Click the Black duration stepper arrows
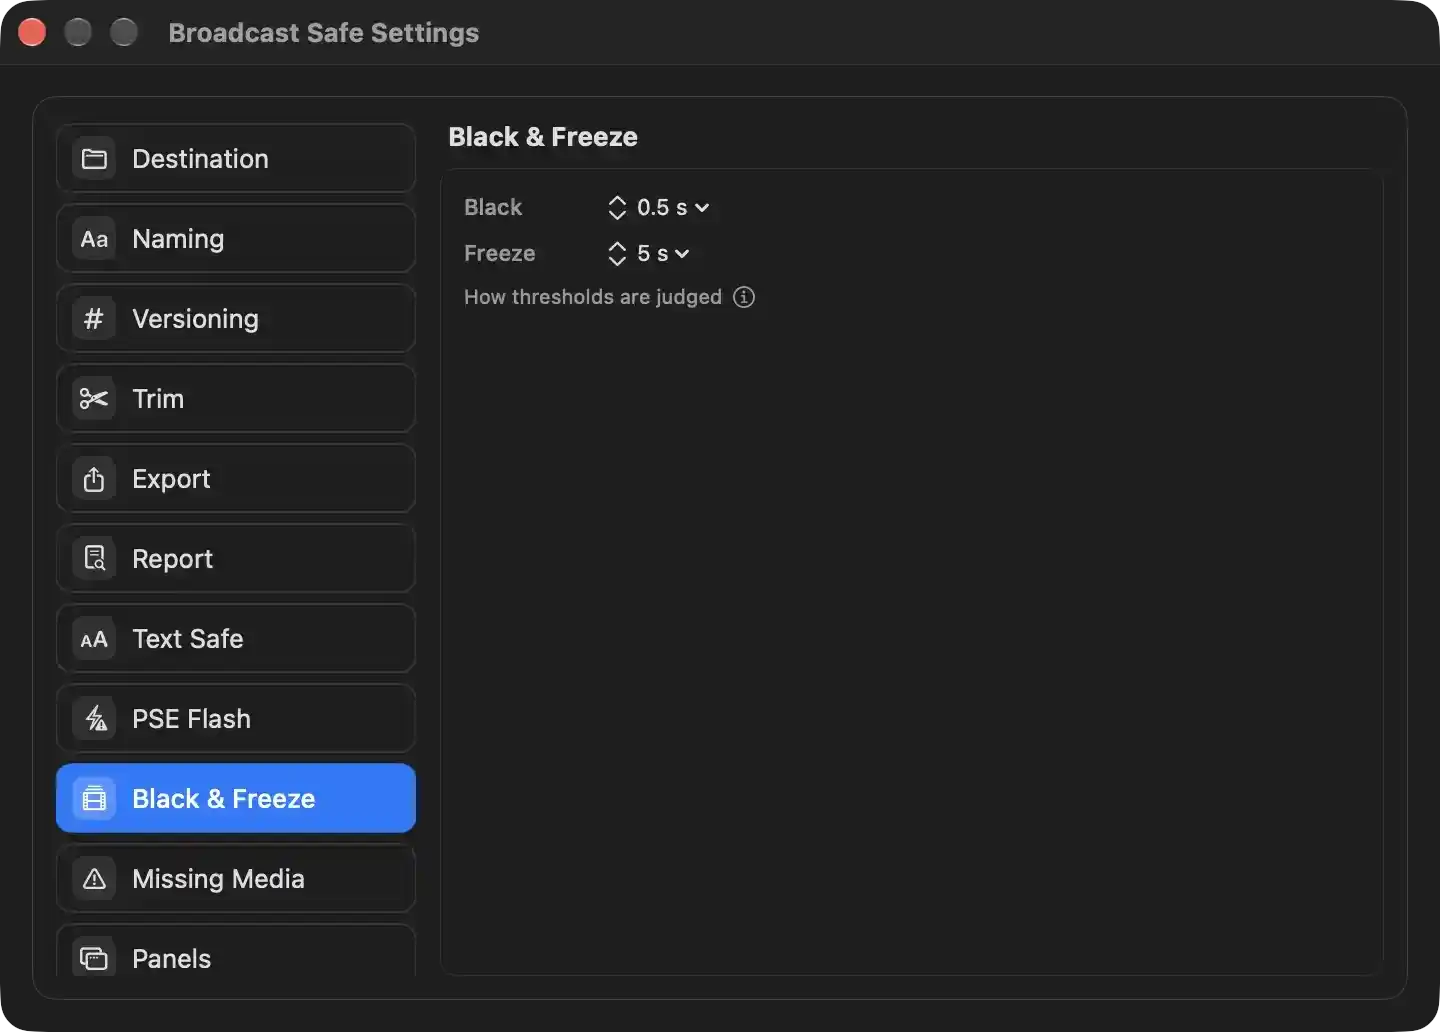The image size is (1440, 1032). click(x=617, y=207)
